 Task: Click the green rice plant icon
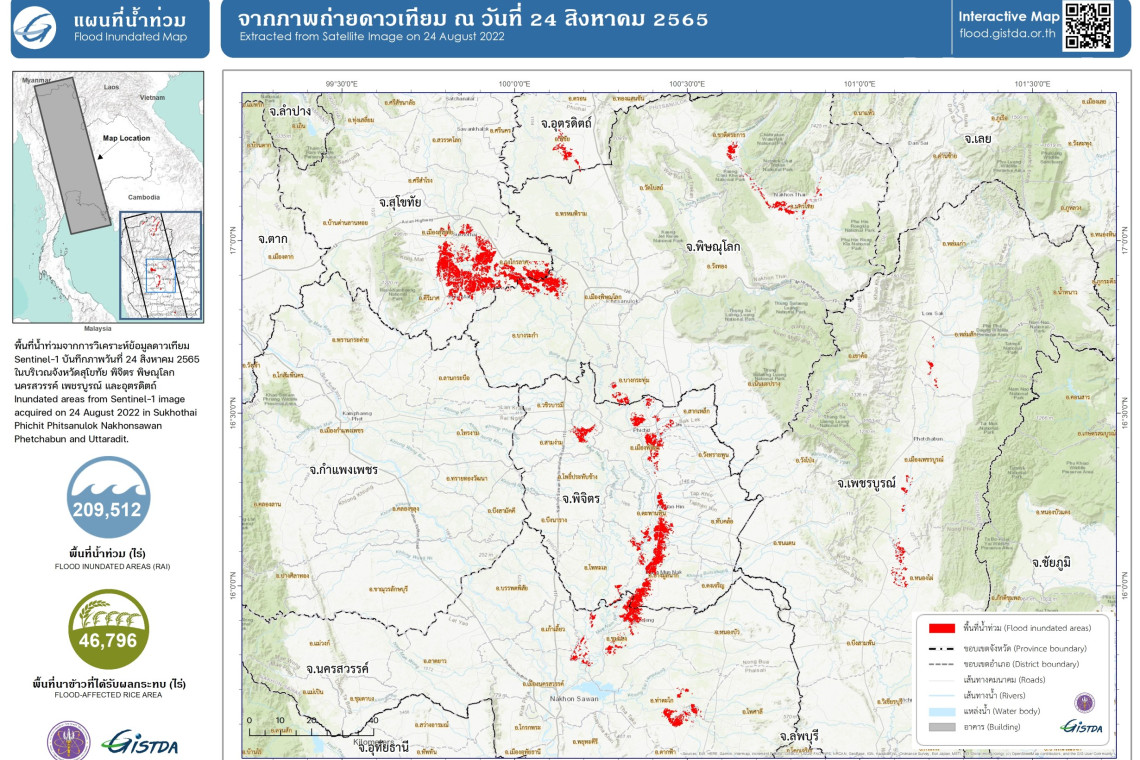pos(108,629)
